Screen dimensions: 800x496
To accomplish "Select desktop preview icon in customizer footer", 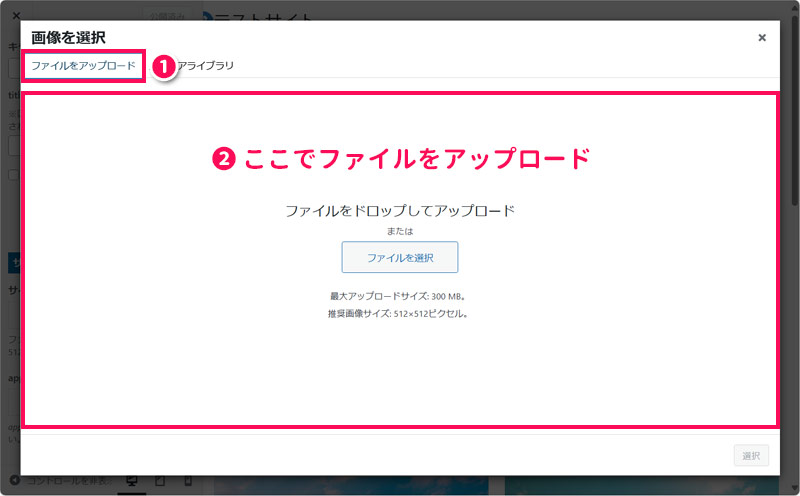I will 132,481.
